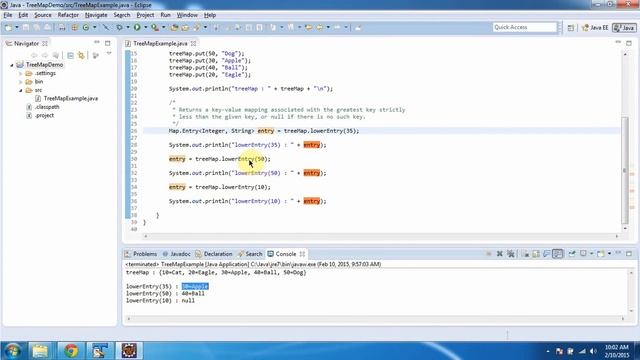
Task: Click the Clear Console icon
Action: [x=526, y=254]
